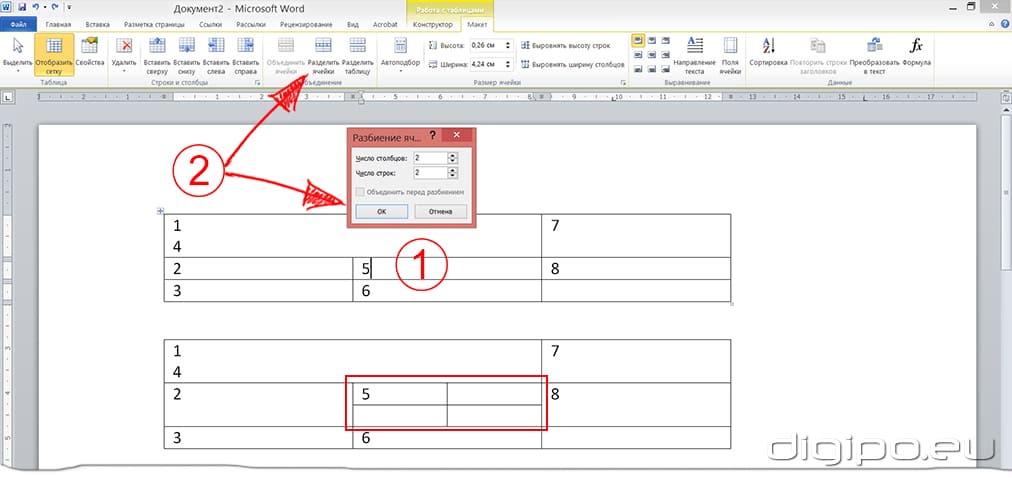Click Отмена button in the dialog

[x=440, y=211]
